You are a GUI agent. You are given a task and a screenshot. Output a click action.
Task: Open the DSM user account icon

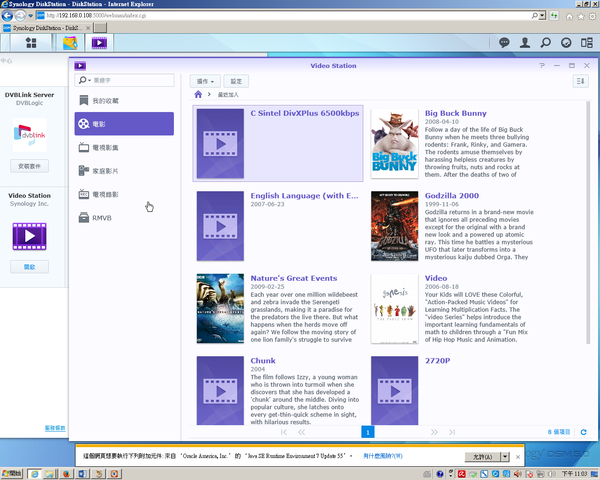coord(526,43)
